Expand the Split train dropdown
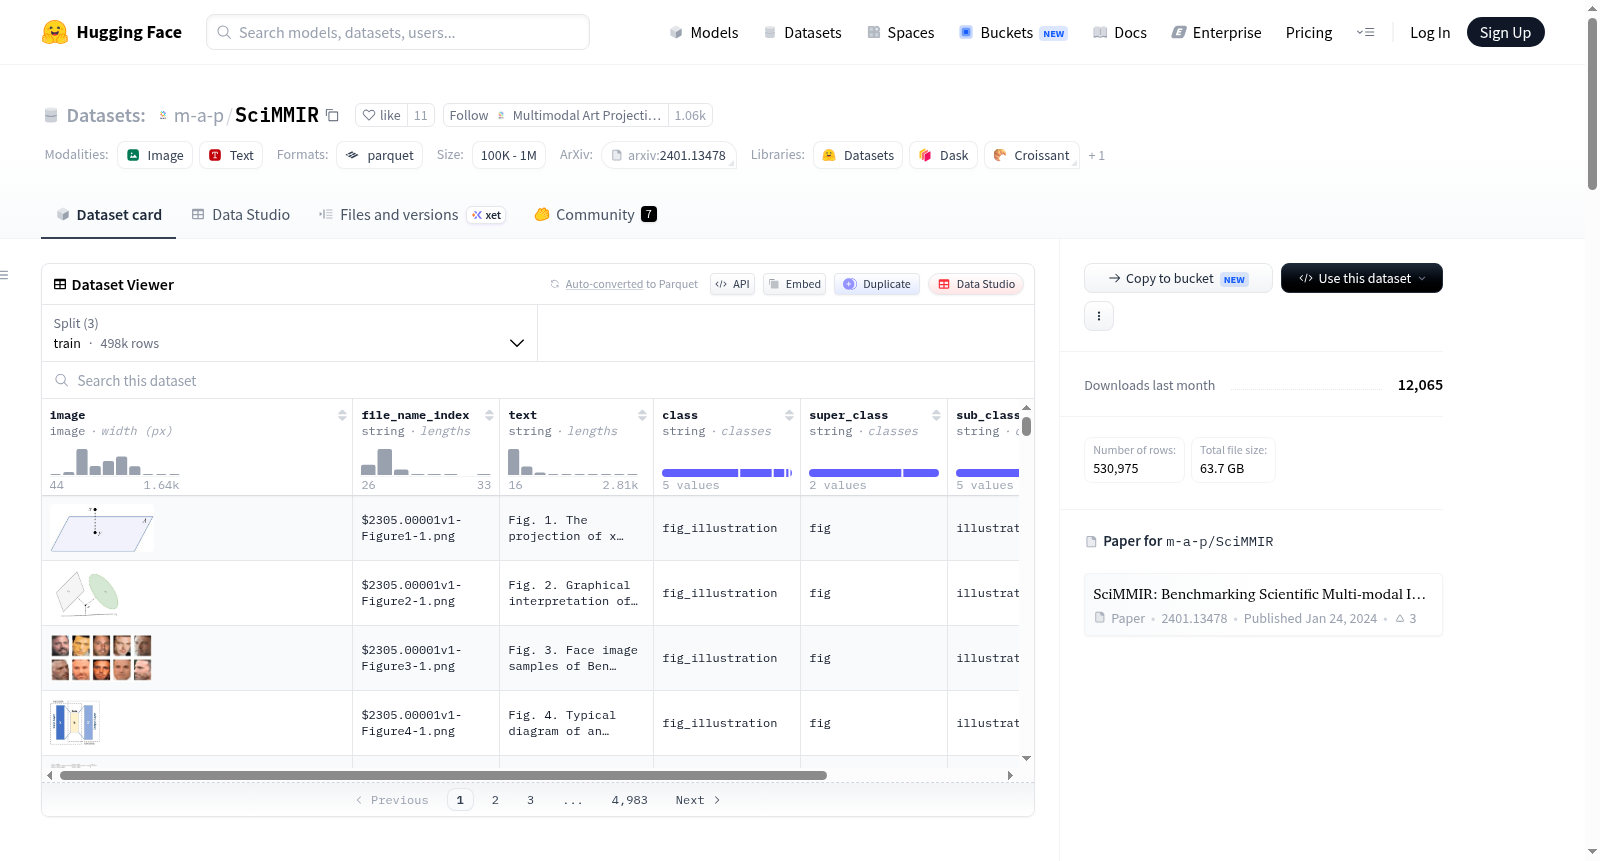This screenshot has width=1600, height=861. (x=290, y=333)
